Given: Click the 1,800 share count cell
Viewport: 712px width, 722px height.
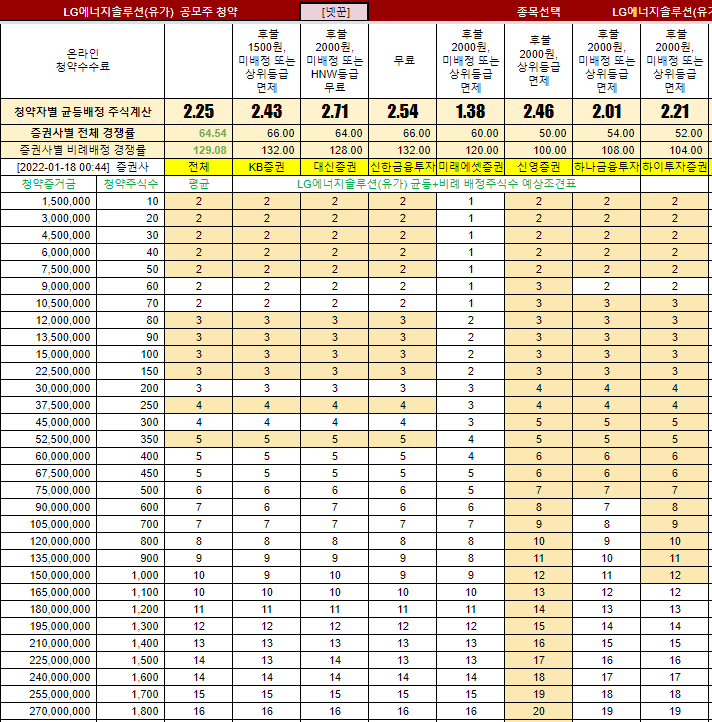Looking at the screenshot, I should coord(131,711).
